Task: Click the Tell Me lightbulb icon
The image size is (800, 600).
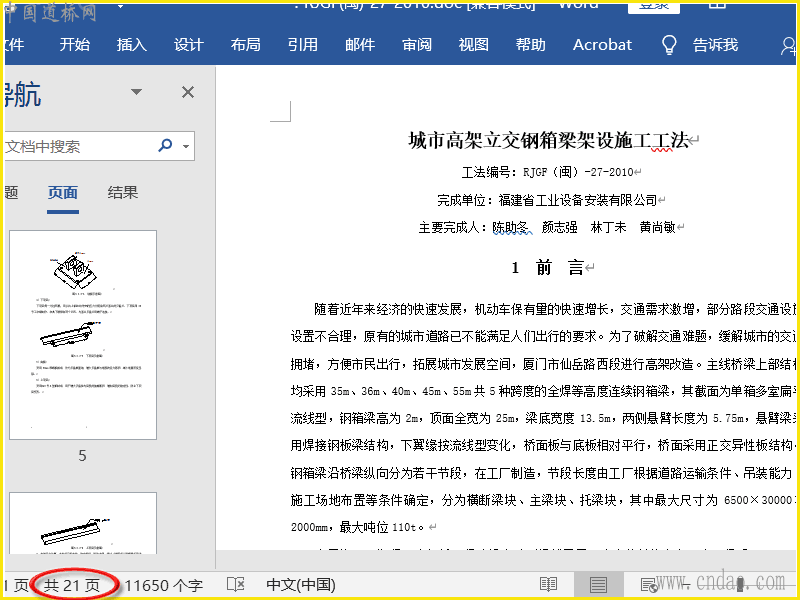Action: [x=670, y=45]
